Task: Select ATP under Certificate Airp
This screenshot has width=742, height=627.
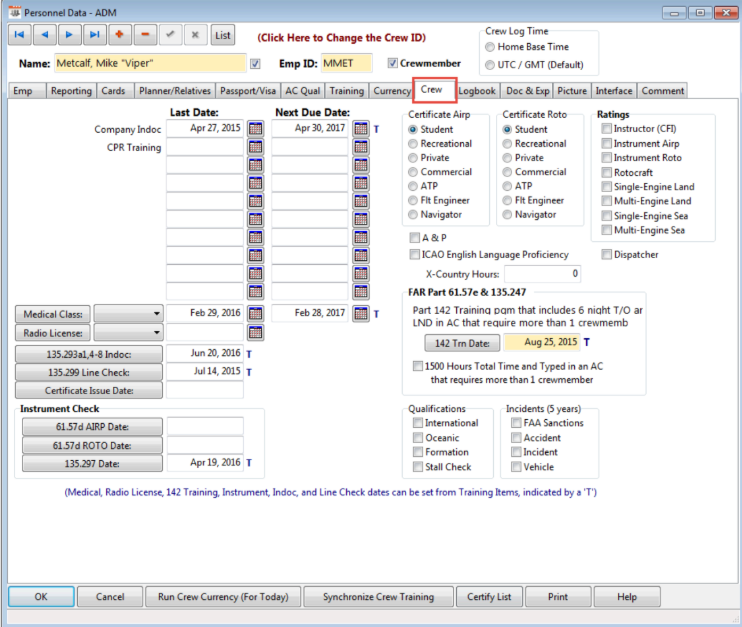Action: point(414,186)
